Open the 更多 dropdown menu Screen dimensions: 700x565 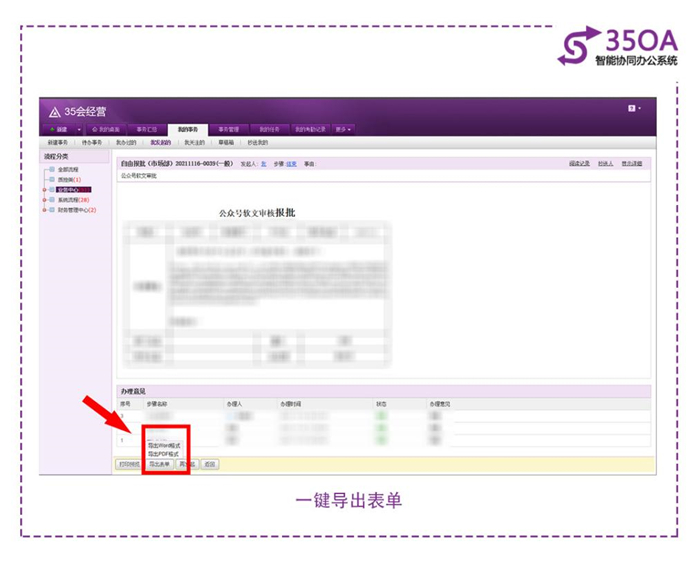coord(343,130)
